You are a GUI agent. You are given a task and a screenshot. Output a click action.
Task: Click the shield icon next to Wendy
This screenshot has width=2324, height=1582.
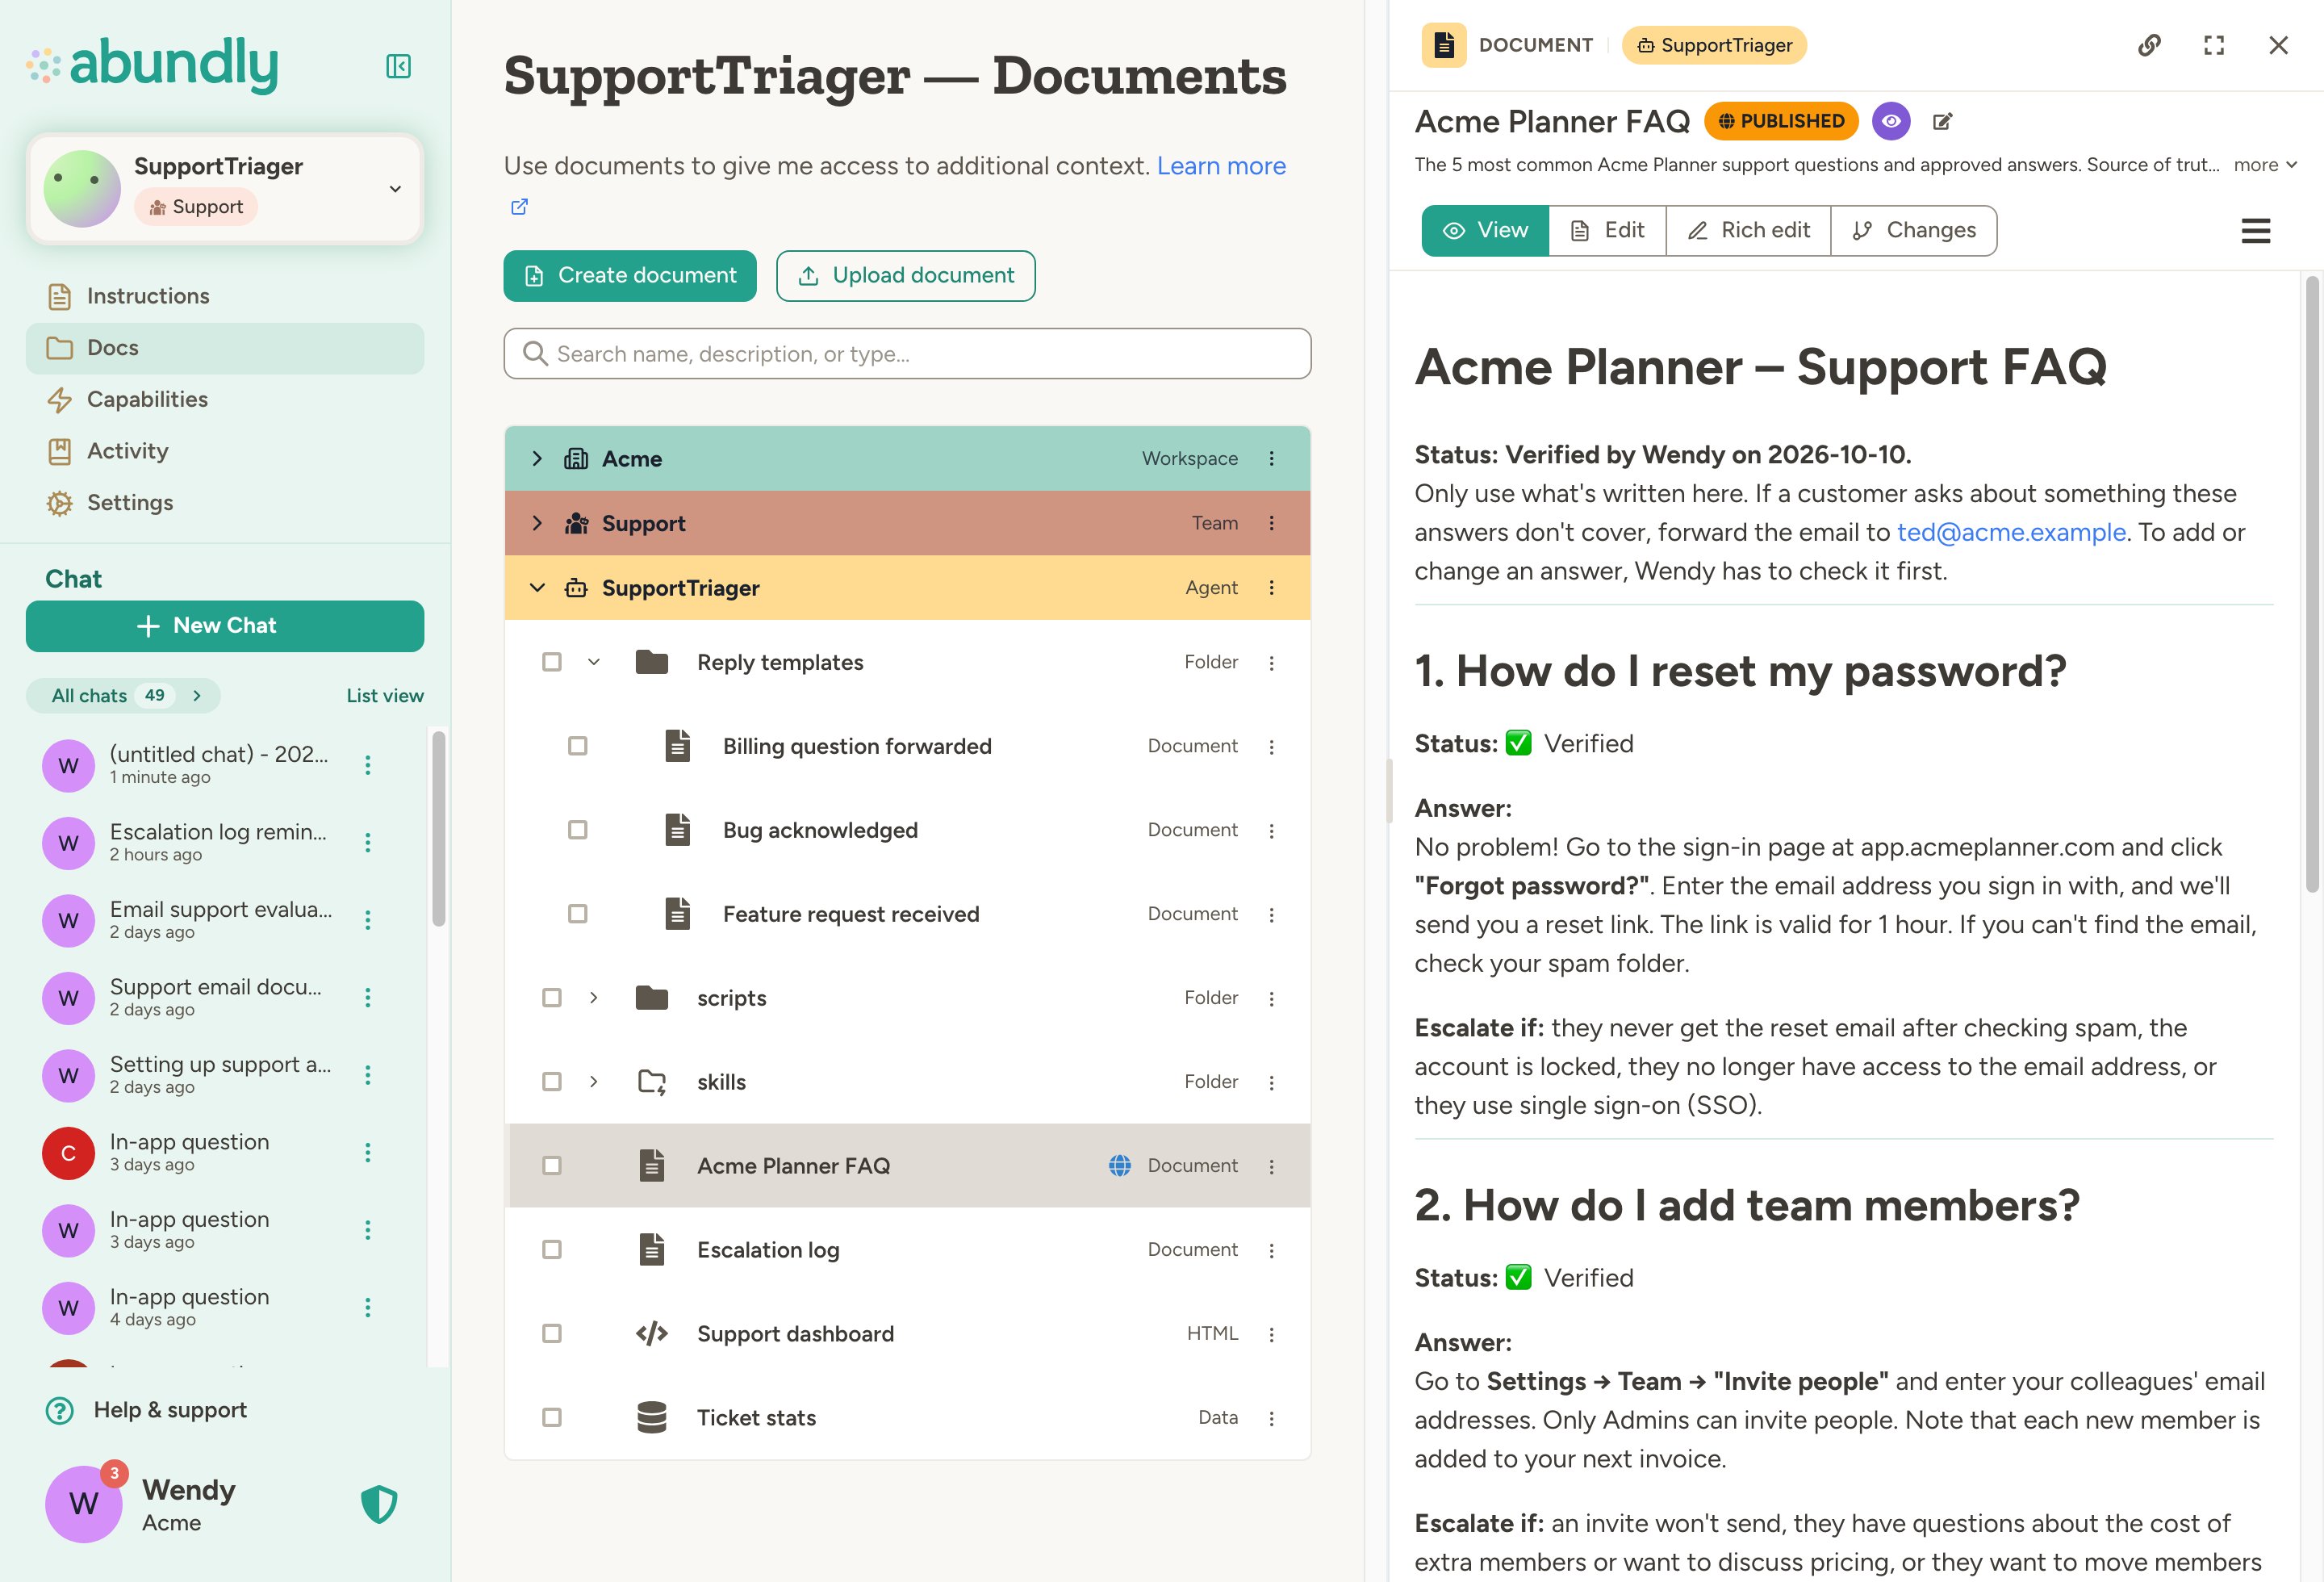coord(379,1503)
